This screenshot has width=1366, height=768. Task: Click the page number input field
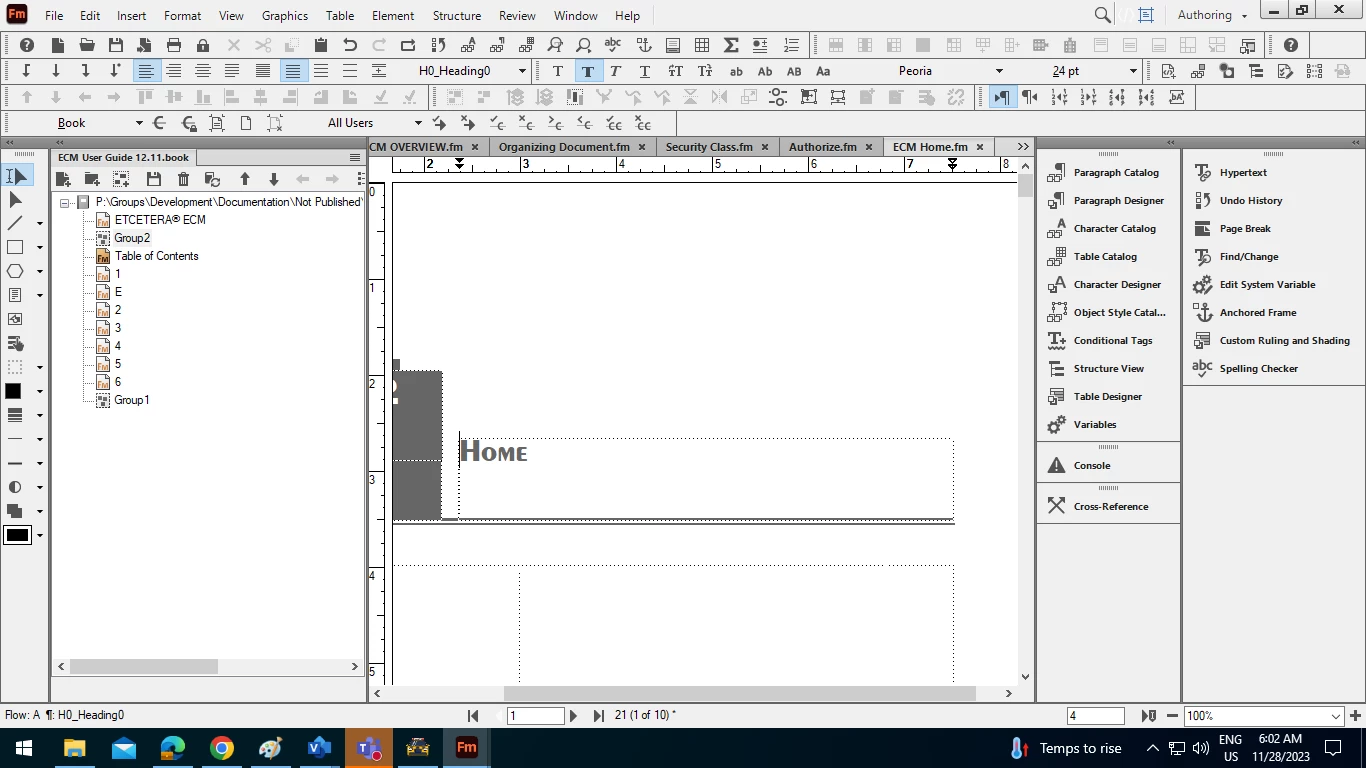(x=537, y=716)
